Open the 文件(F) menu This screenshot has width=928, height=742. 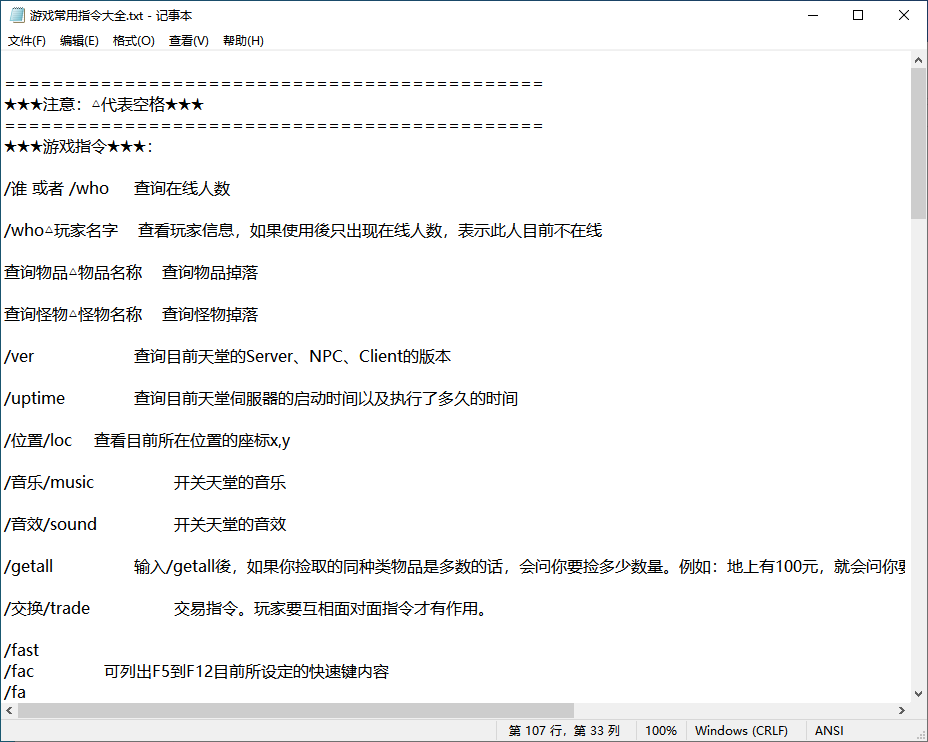pos(27,41)
